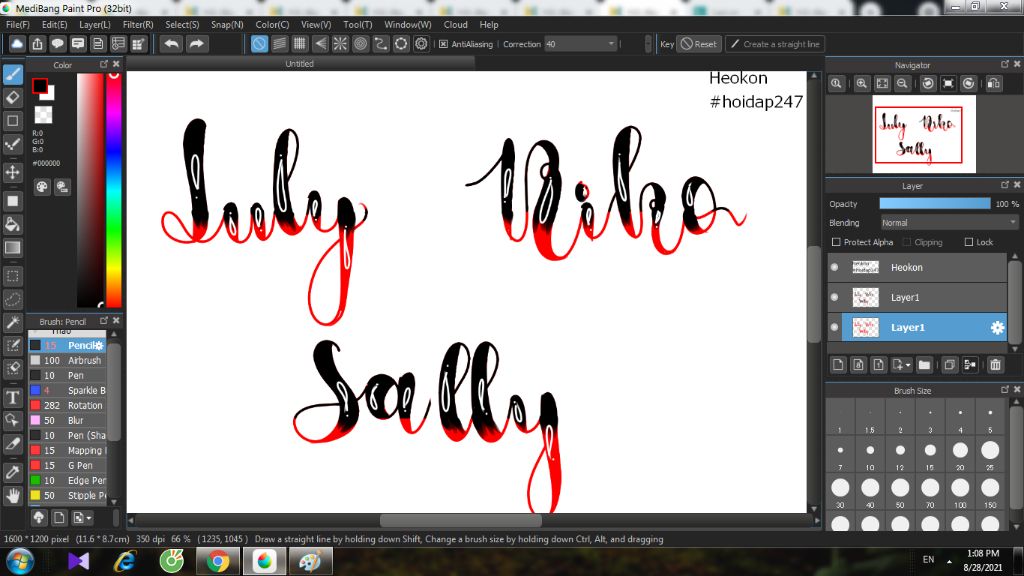This screenshot has height=576, width=1024.
Task: Open the Blending mode dropdown
Action: click(x=949, y=223)
